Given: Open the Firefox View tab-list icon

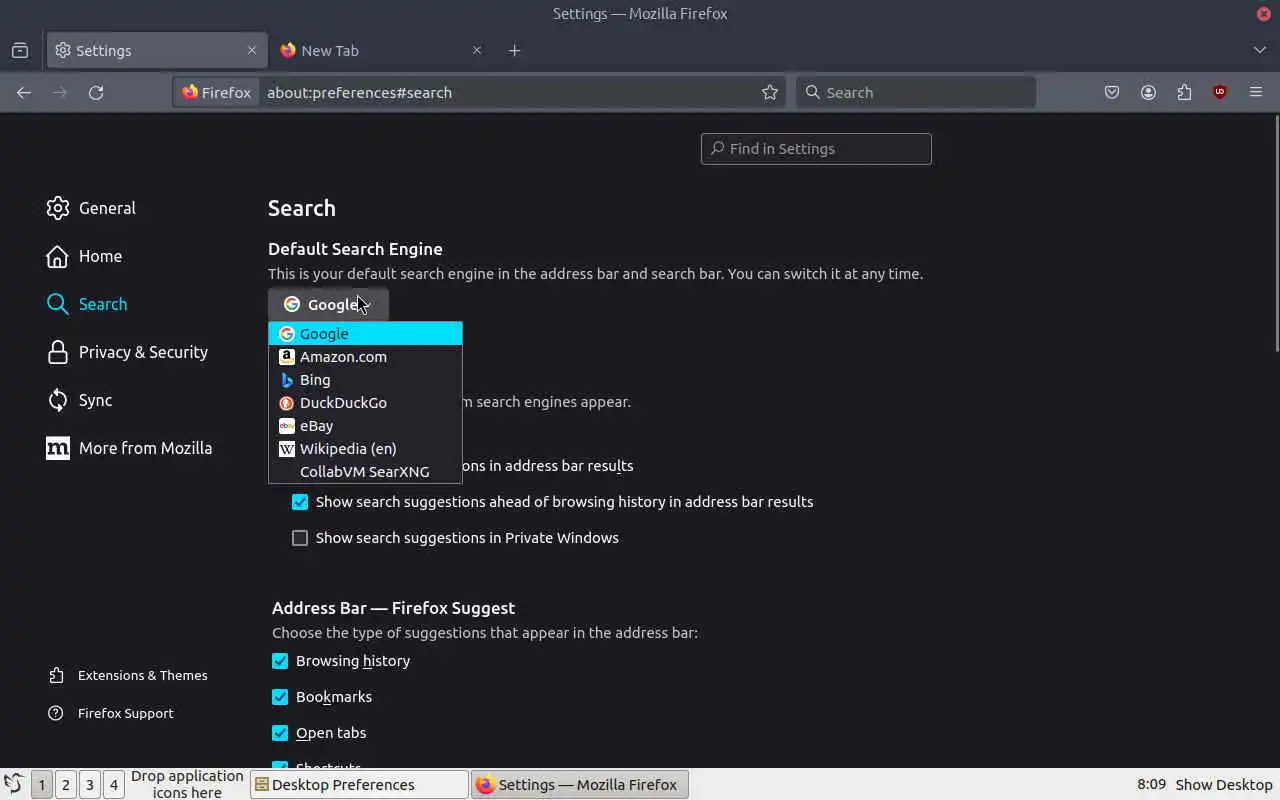Looking at the screenshot, I should (20, 50).
